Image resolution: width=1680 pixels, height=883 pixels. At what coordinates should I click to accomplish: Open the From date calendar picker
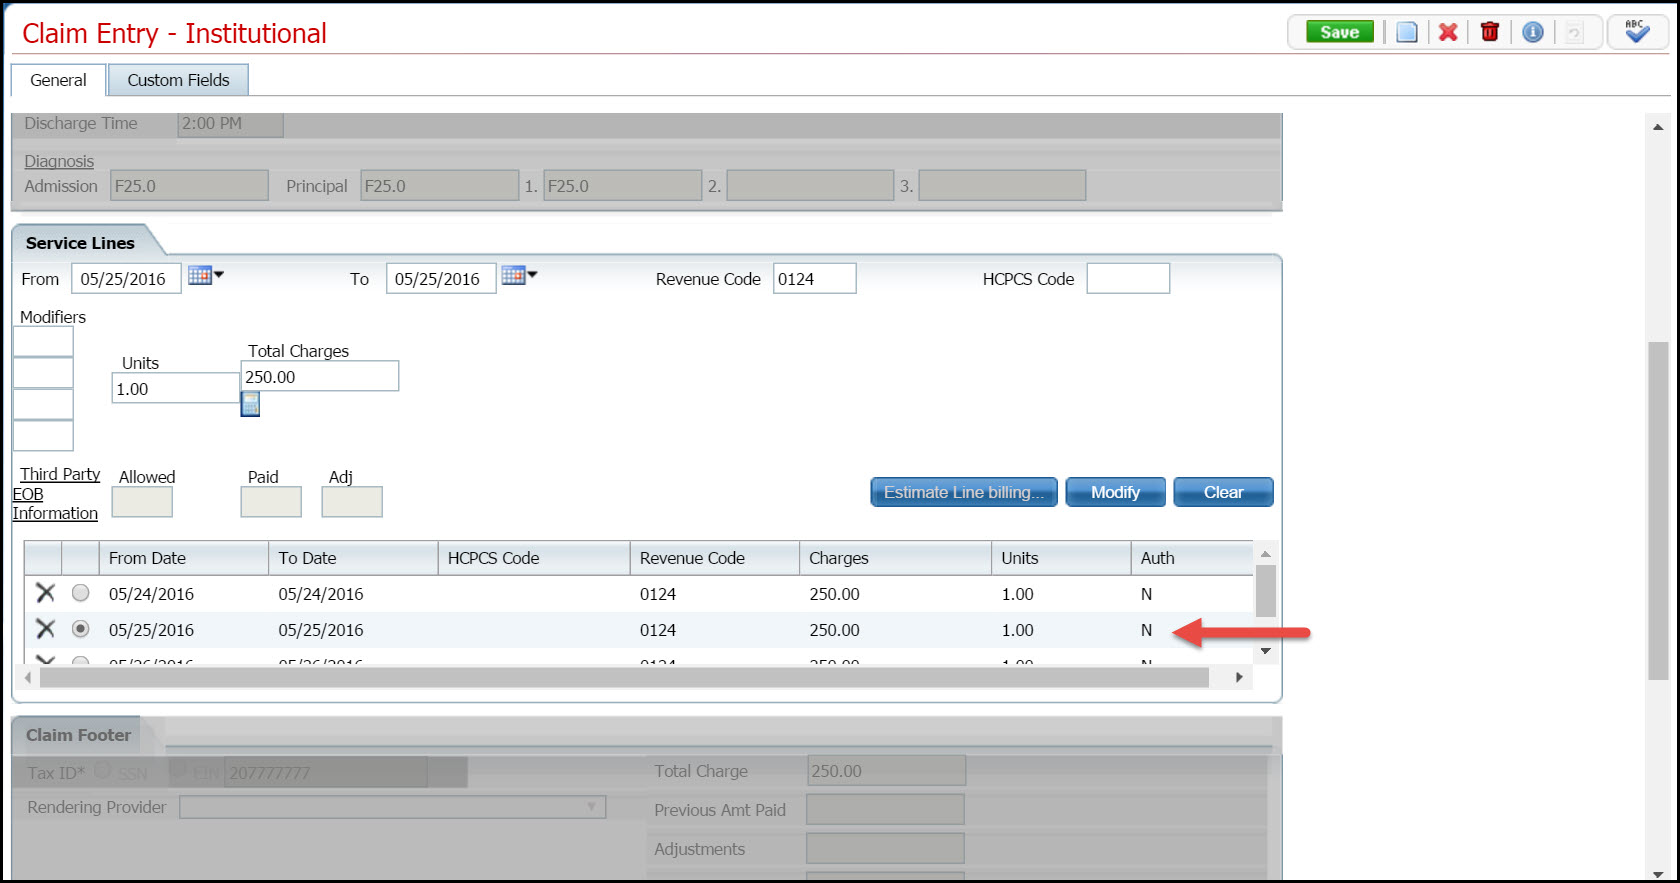pyautogui.click(x=204, y=276)
